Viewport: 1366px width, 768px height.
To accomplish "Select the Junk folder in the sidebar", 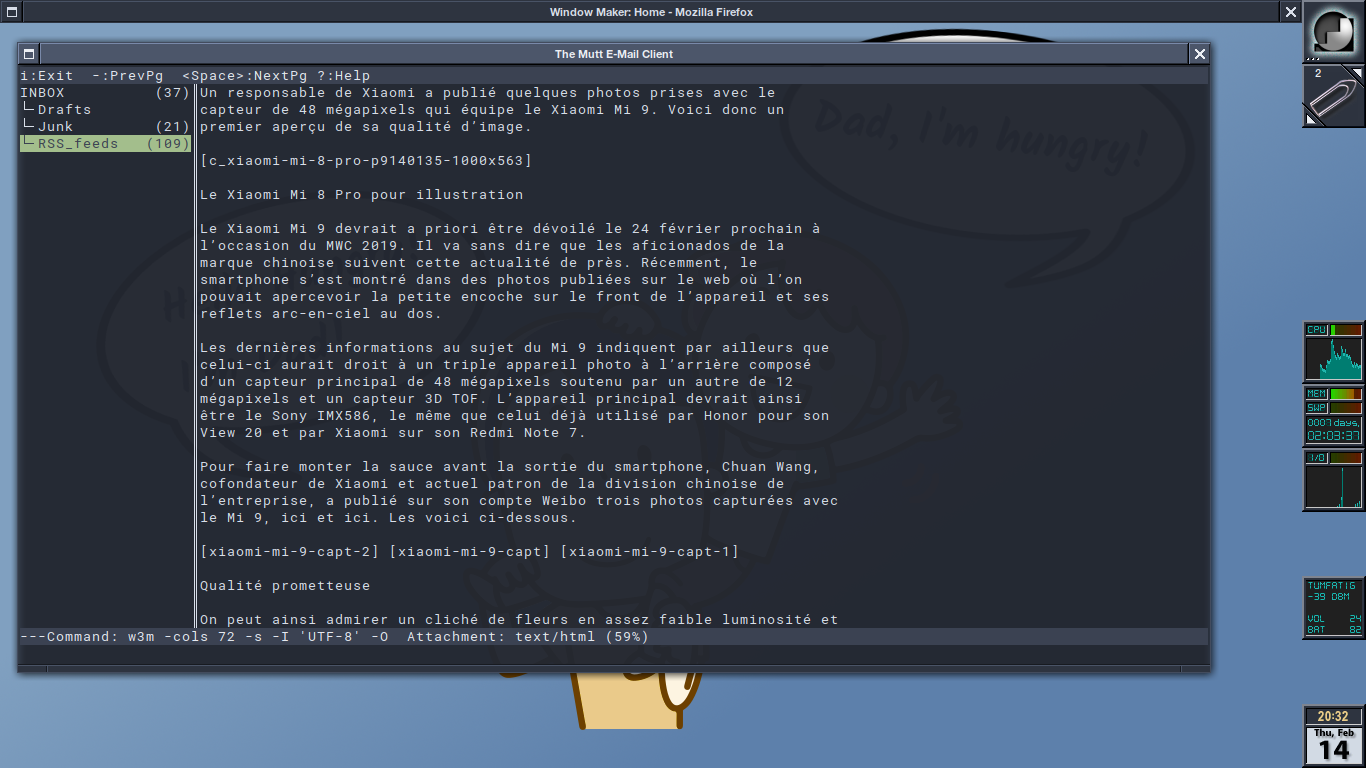I will [105, 127].
